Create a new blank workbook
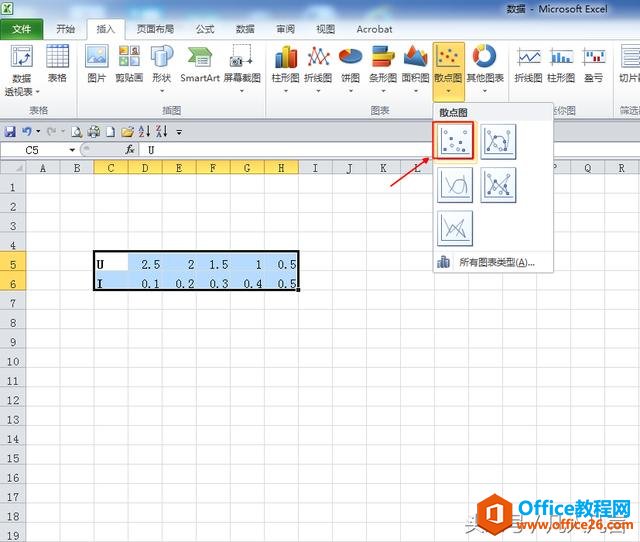640x542 pixels. coord(110,131)
